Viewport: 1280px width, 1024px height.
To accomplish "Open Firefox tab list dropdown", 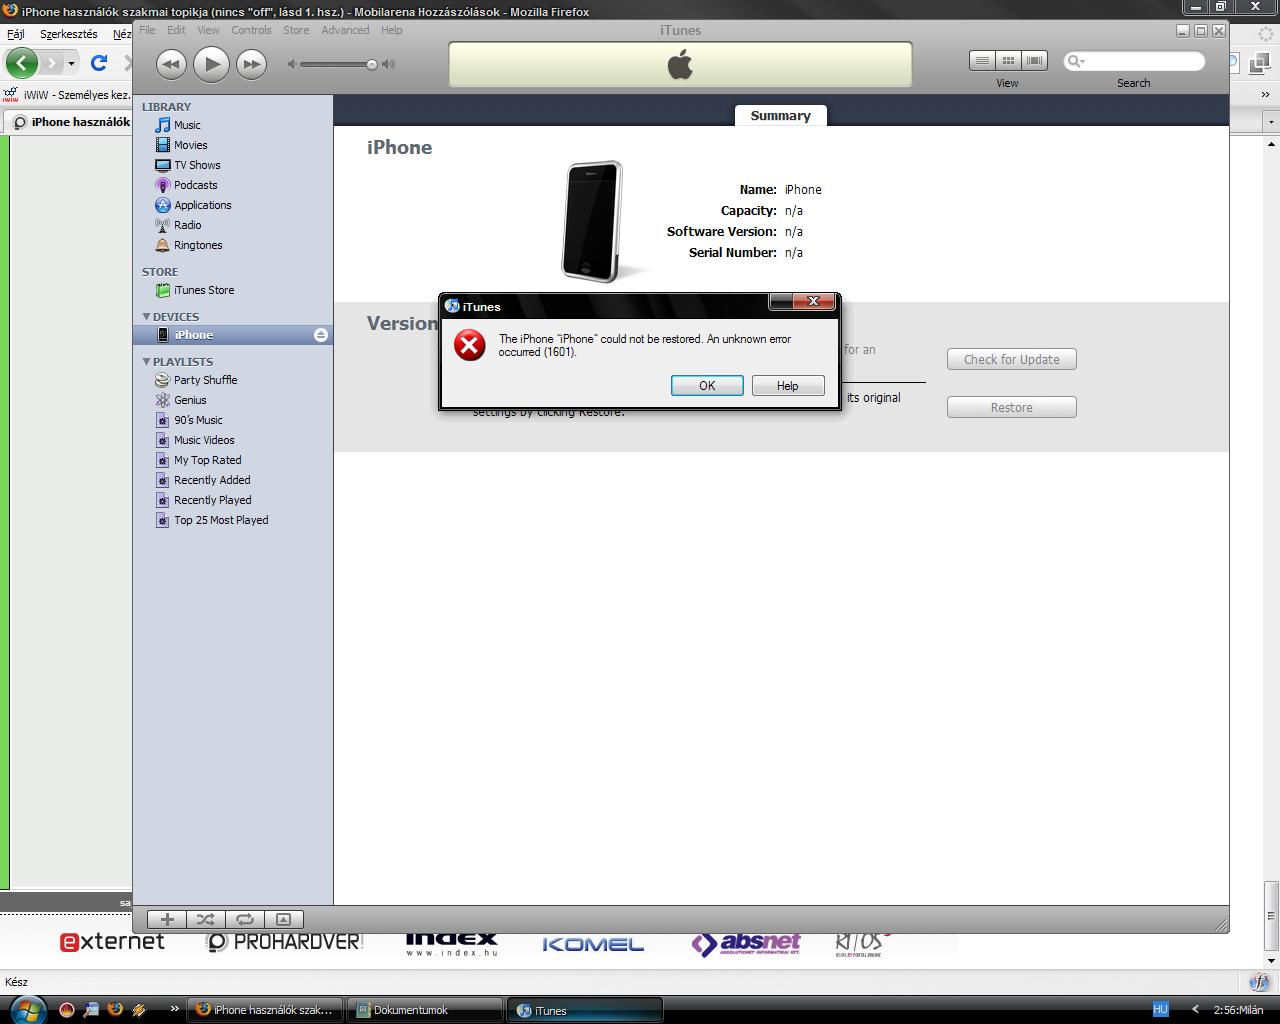I will [1271, 121].
